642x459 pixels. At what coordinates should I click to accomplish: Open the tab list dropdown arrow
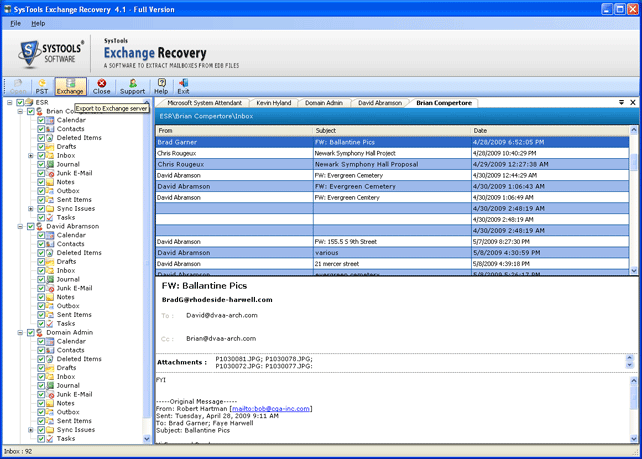(621, 102)
